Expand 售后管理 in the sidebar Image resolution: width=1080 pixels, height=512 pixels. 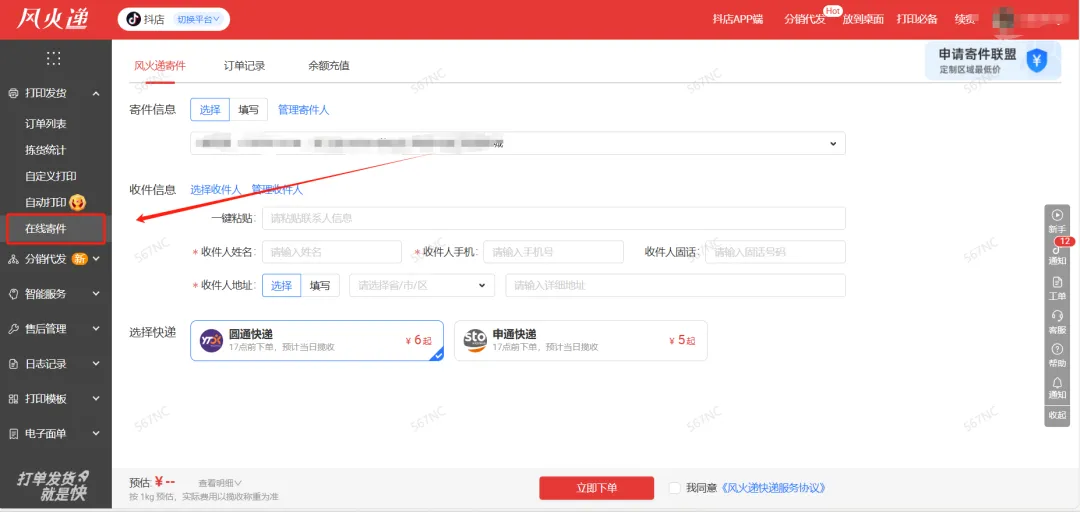click(x=55, y=329)
